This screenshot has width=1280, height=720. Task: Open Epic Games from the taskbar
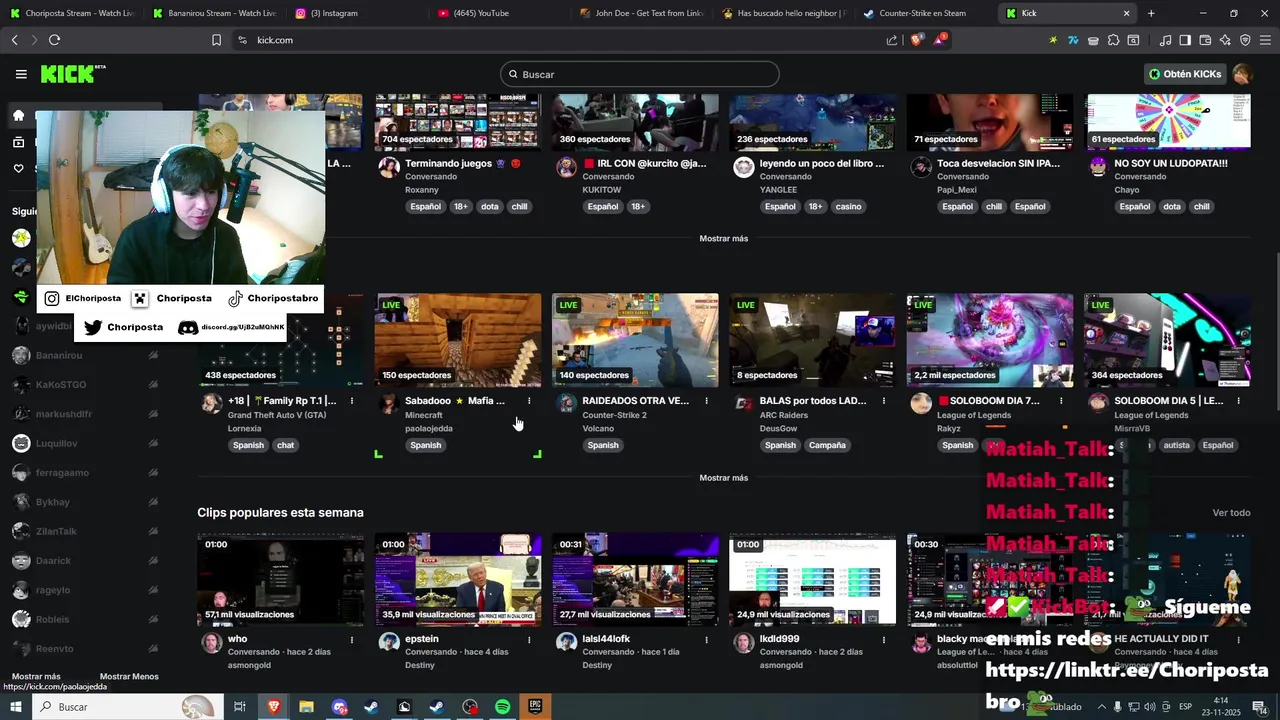coord(535,707)
